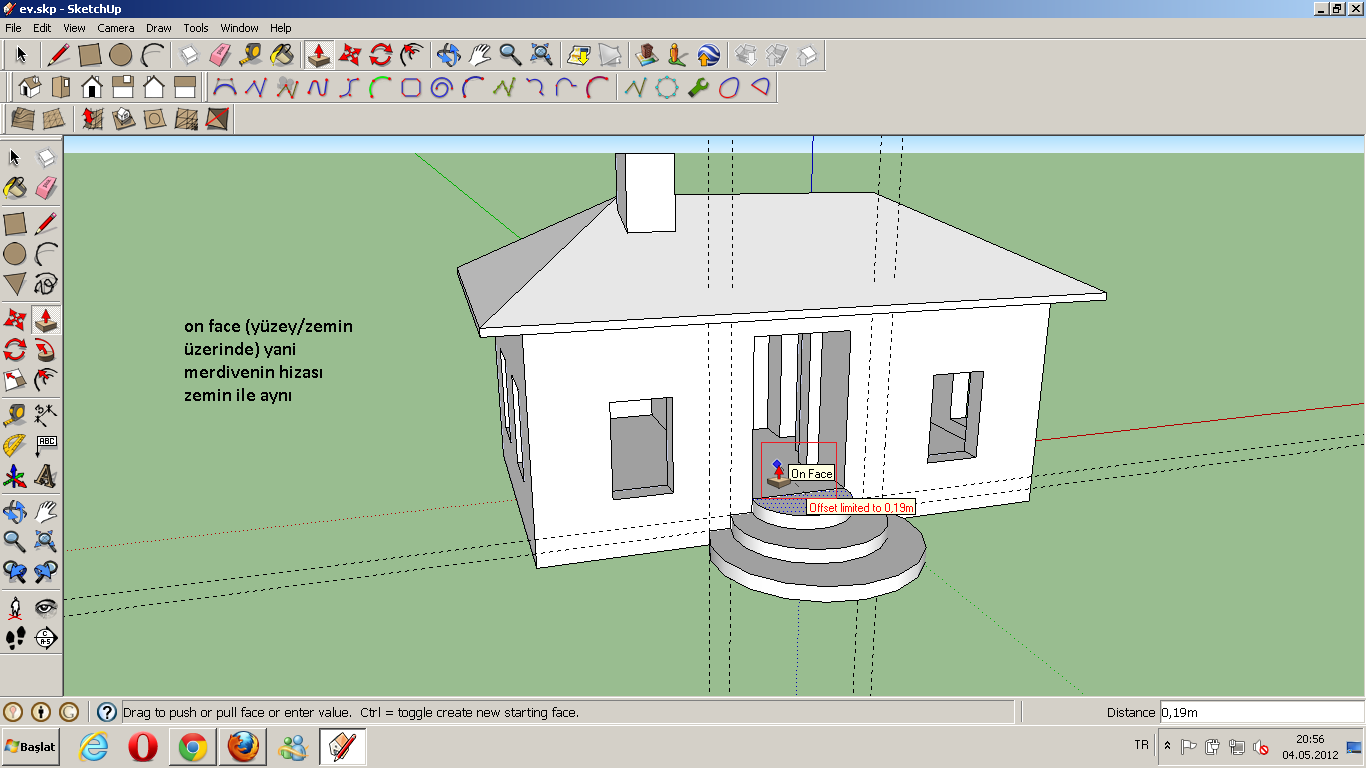
Task: Open Firefox from the taskbar
Action: 243,747
